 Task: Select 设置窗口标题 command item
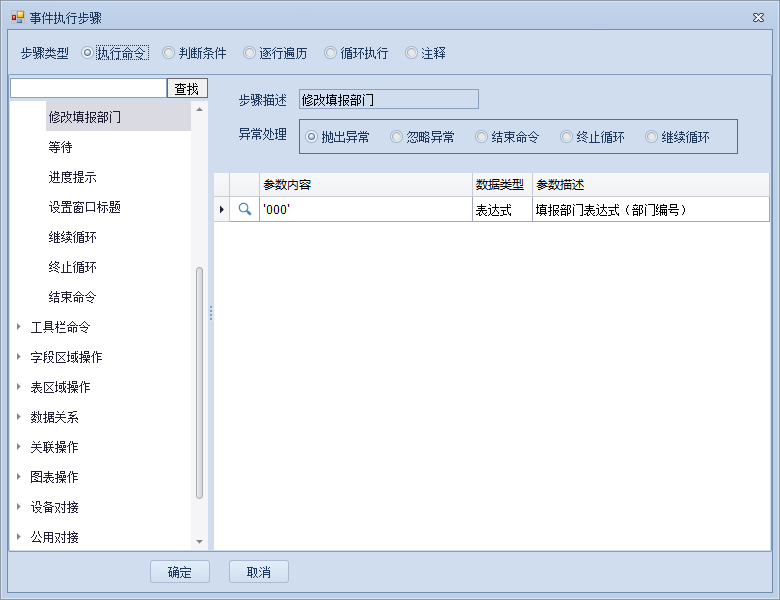coord(84,207)
